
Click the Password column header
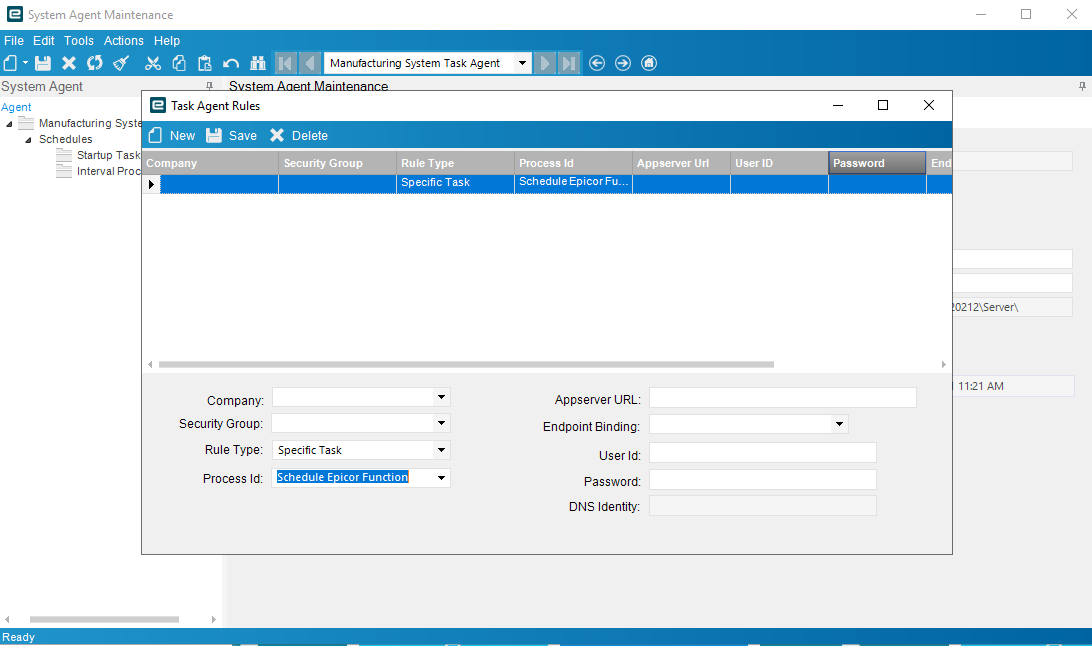(x=878, y=163)
